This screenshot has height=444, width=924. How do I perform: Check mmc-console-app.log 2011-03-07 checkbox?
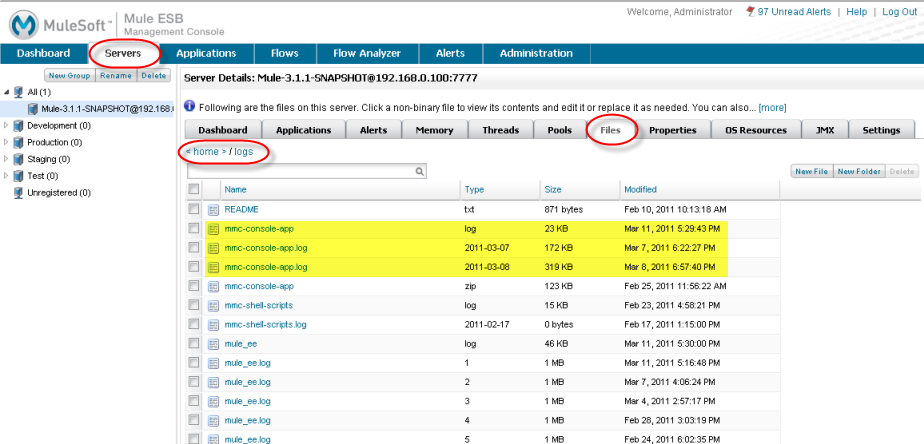193,248
